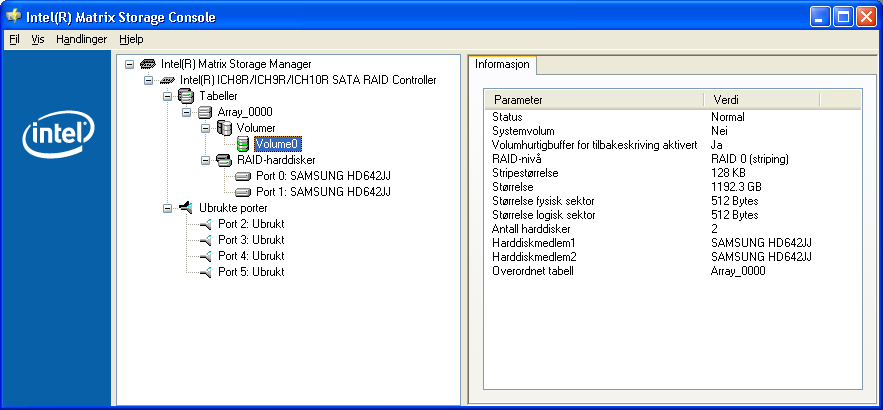Click the green Volume0 disk icon
Screen dimensions: 883x410
(x=243, y=144)
